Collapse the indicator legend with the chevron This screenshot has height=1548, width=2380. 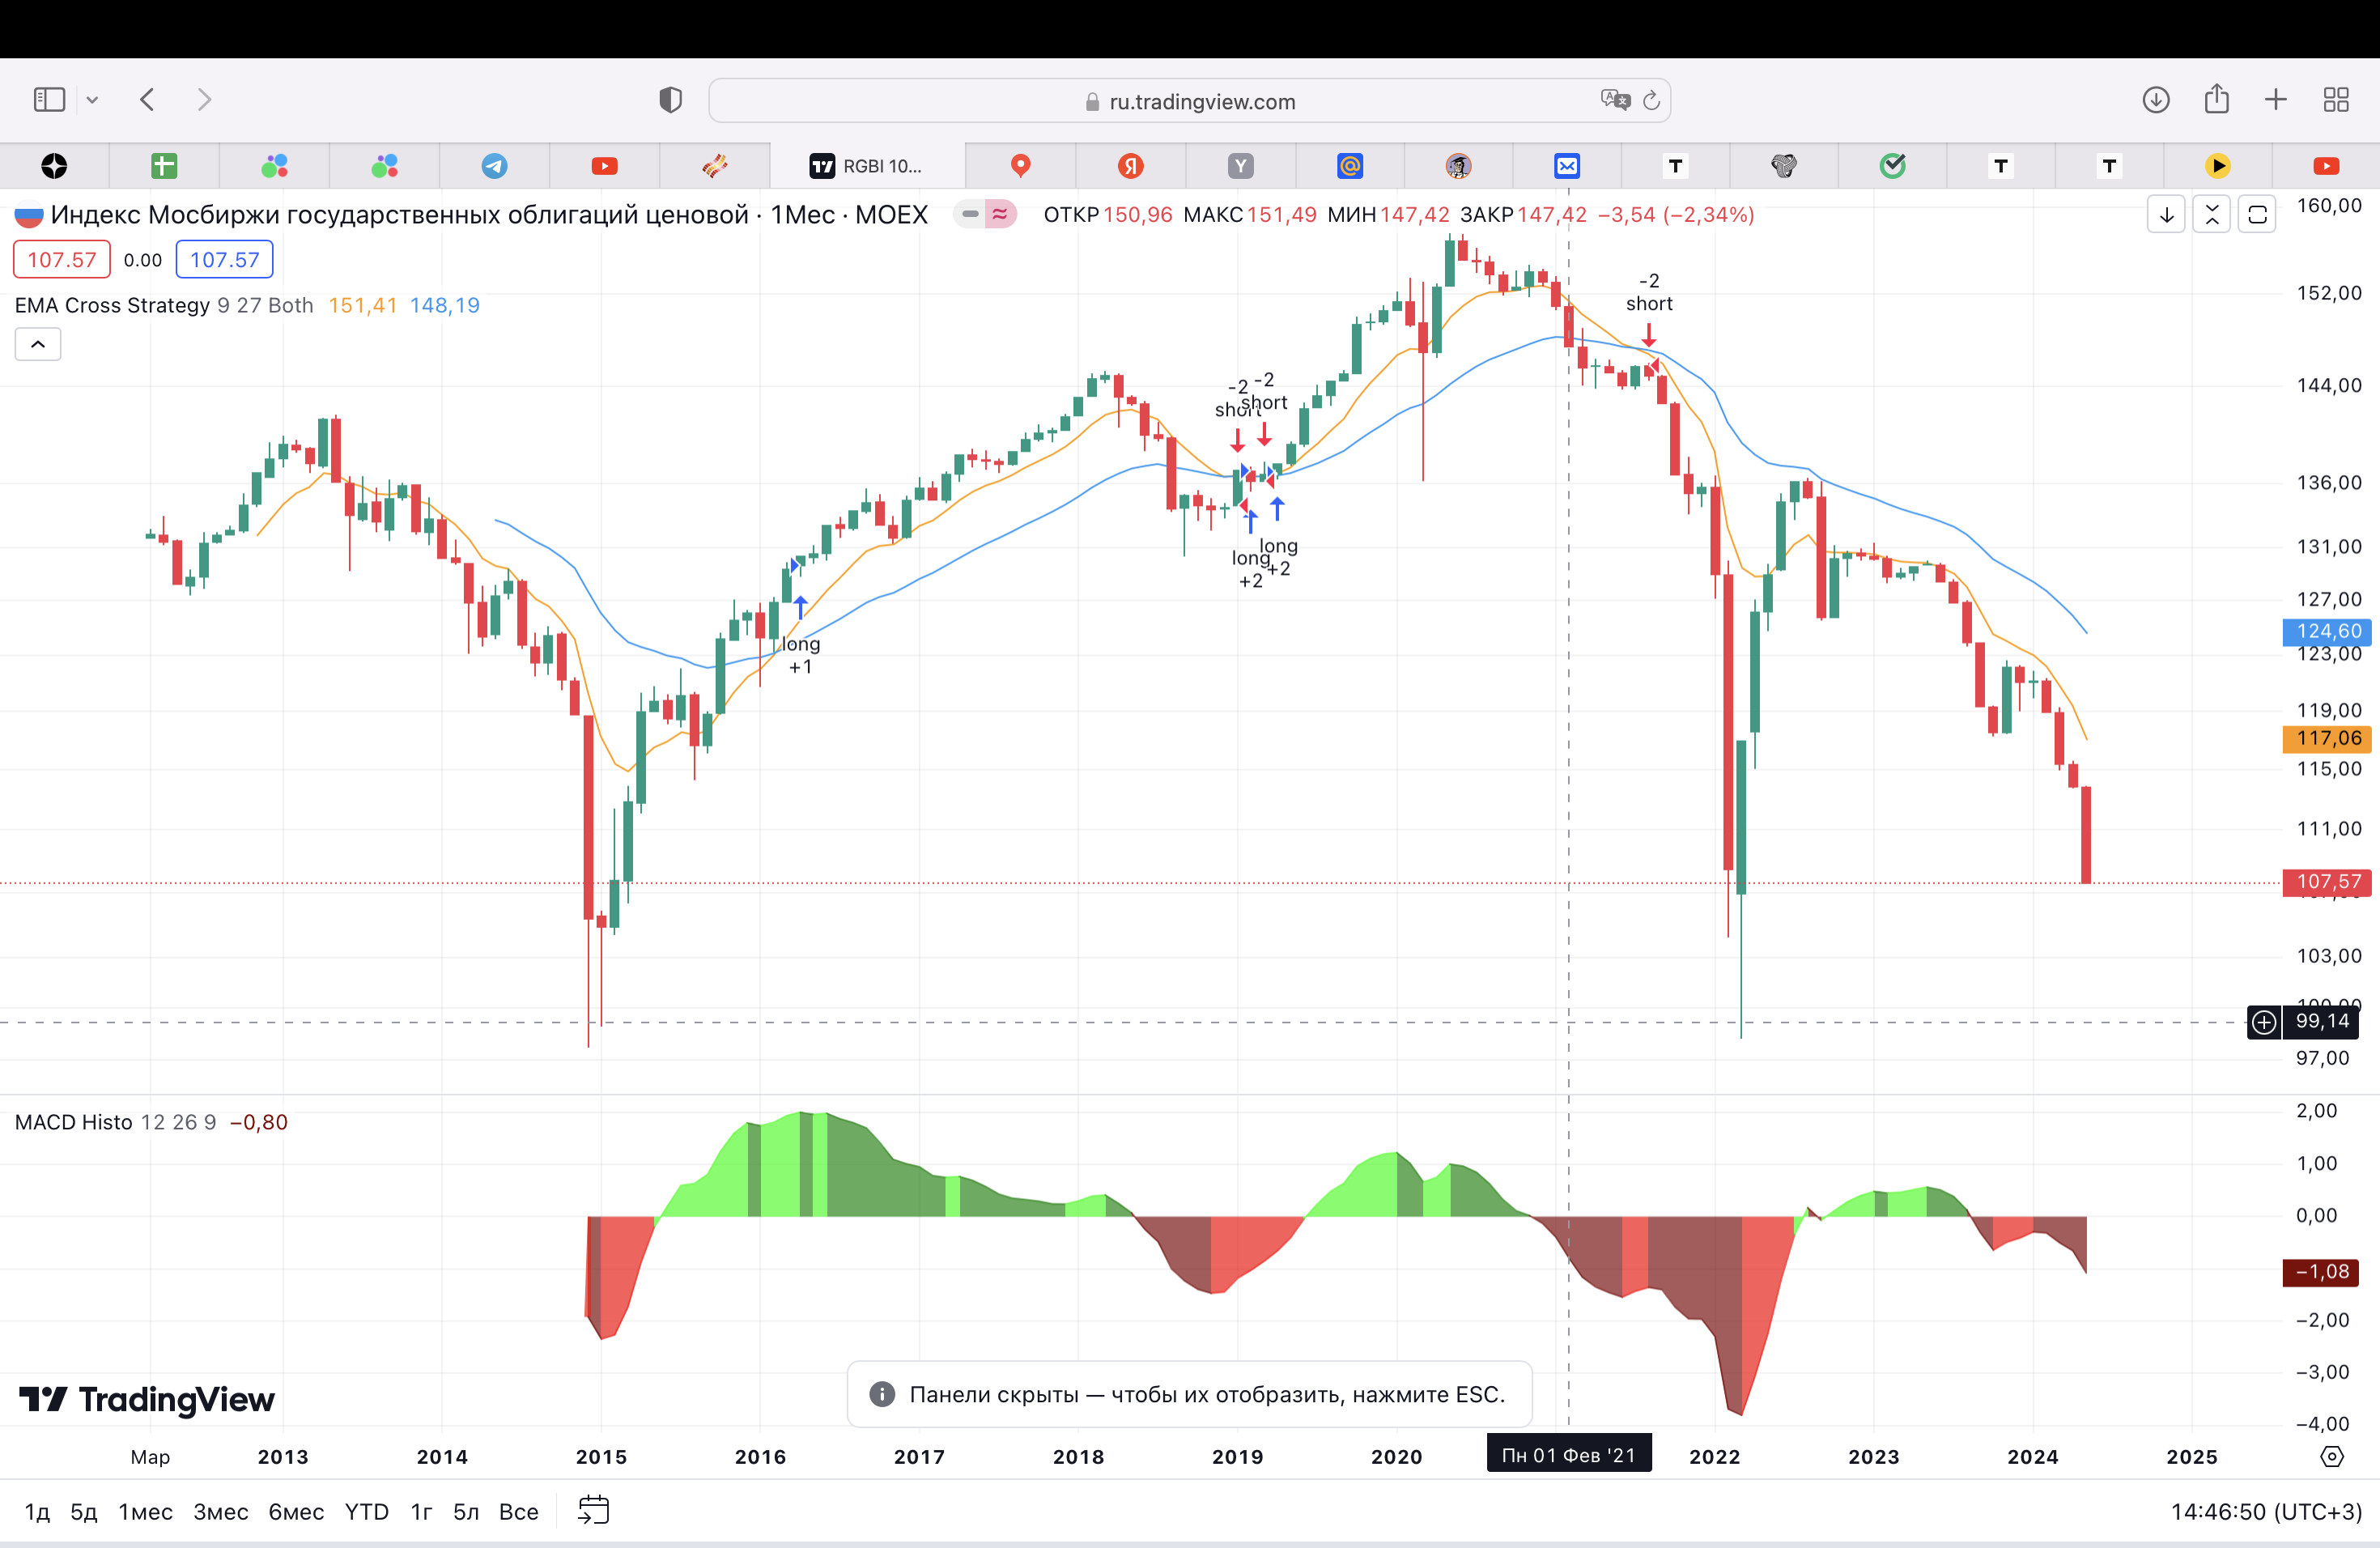(x=38, y=344)
